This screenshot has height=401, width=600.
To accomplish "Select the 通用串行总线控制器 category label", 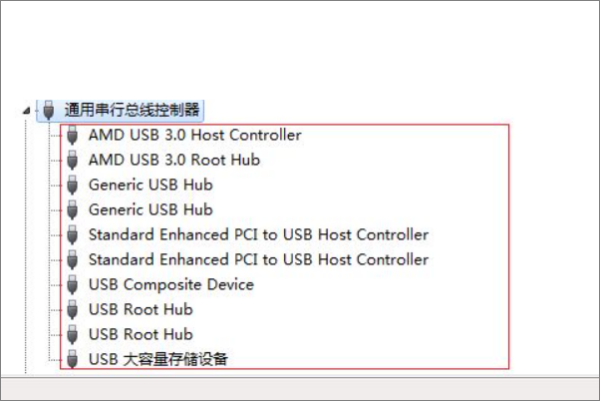I will pyautogui.click(x=132, y=109).
